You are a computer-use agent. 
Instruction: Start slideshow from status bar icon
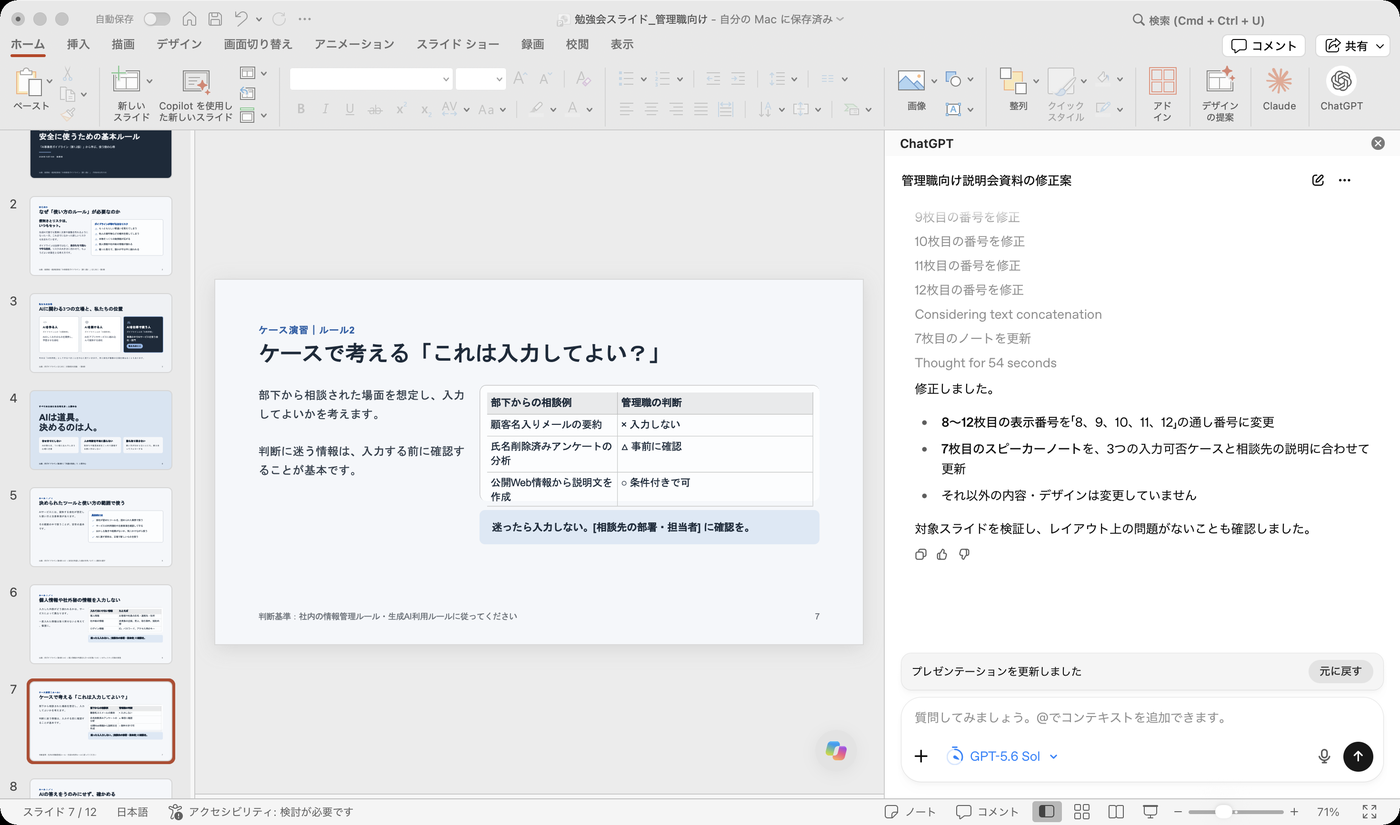point(1151,812)
